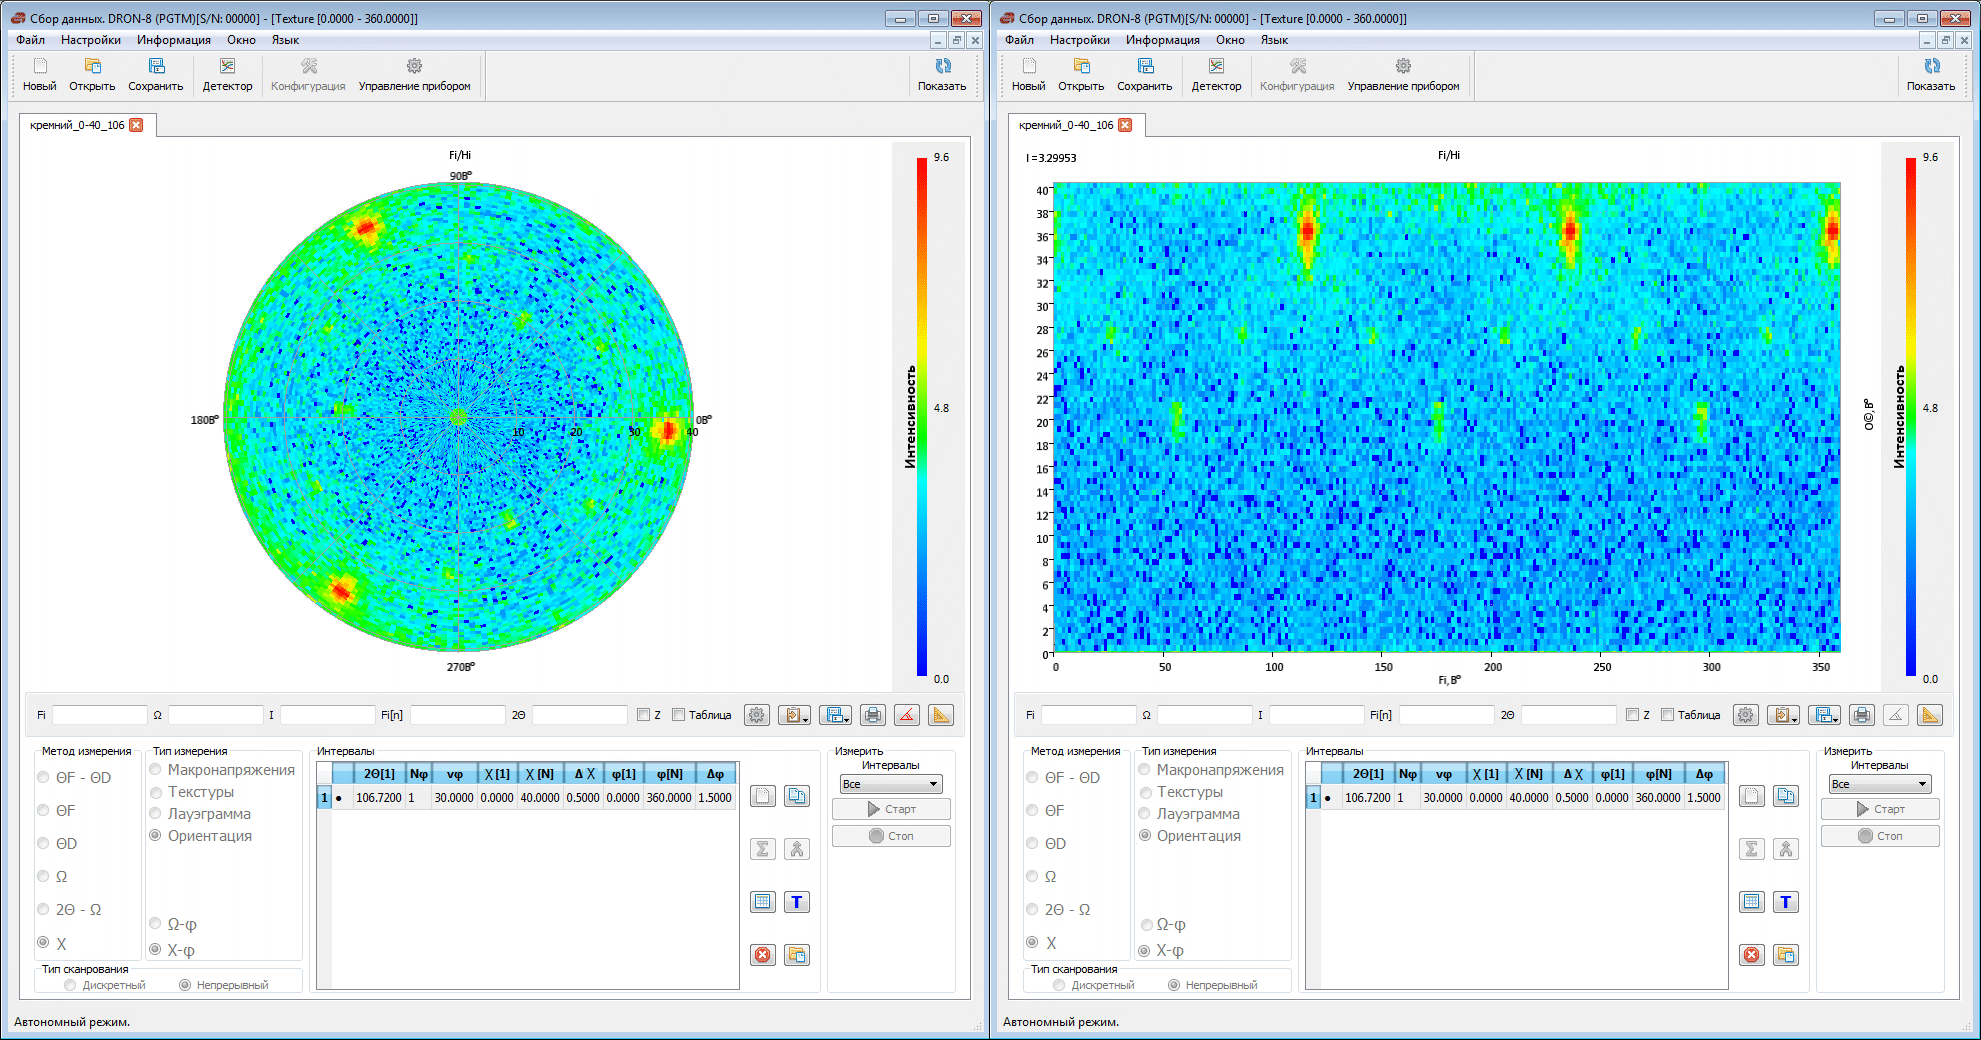Open the save-export dropdown button under left plot
The height and width of the screenshot is (1040, 1981).
(x=835, y=715)
